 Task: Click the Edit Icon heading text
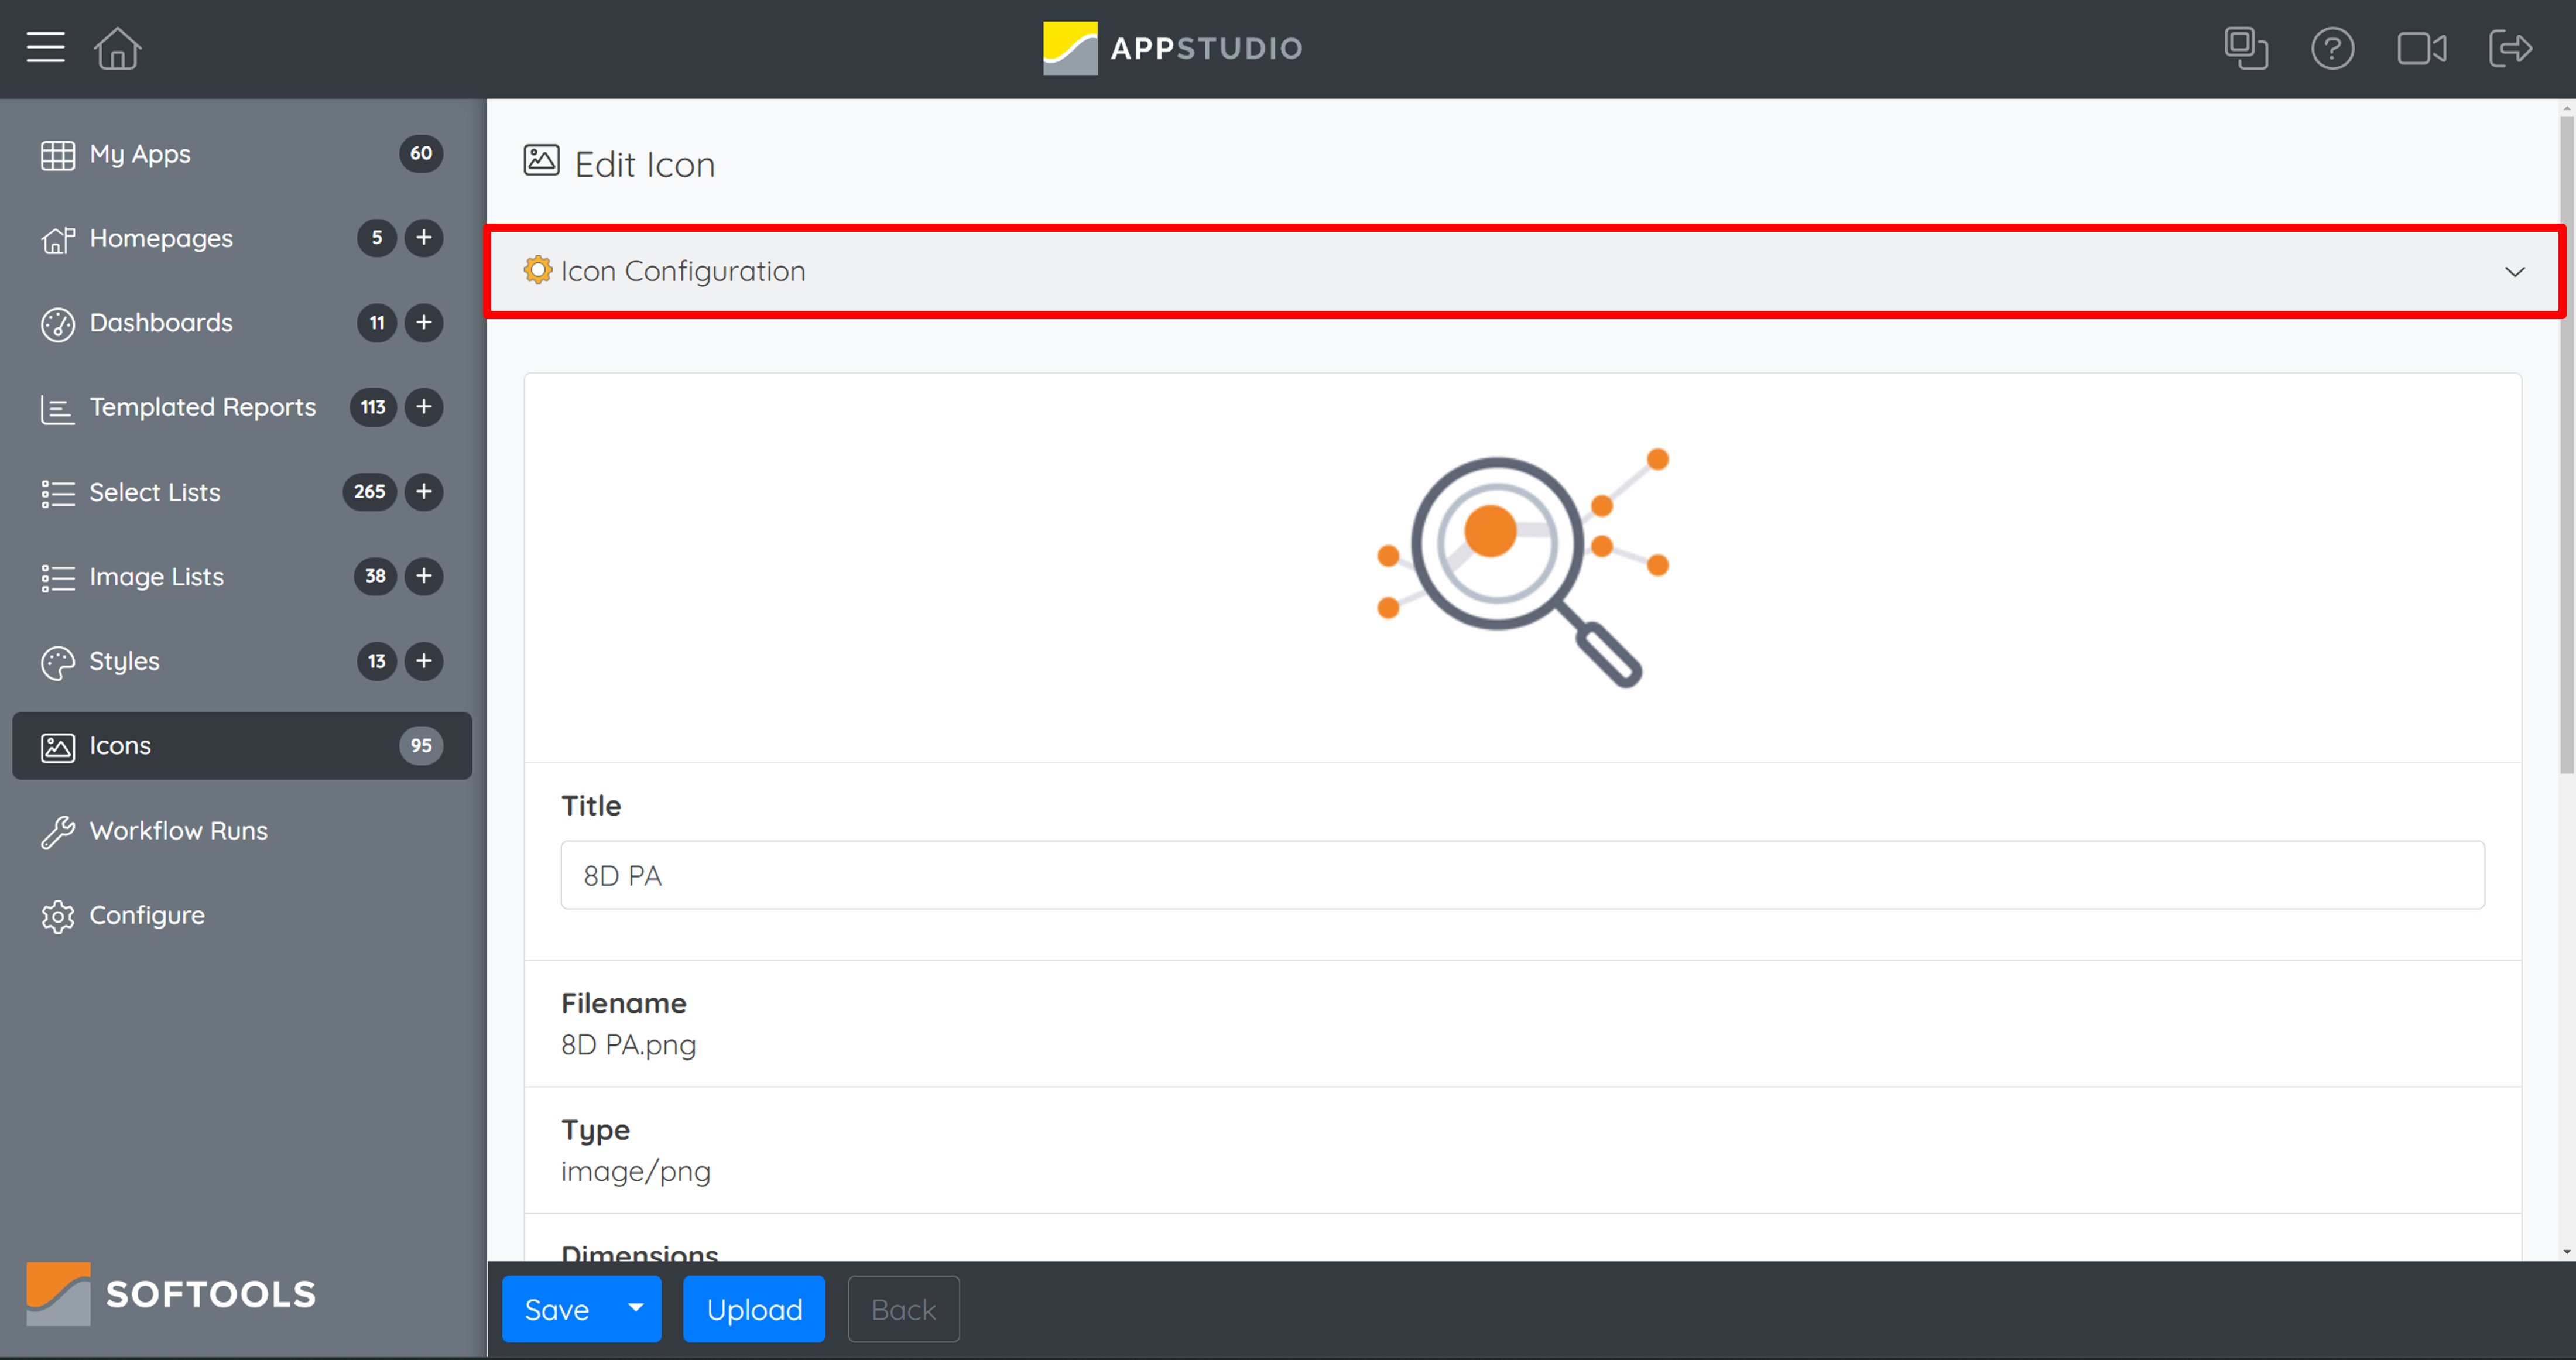(645, 164)
